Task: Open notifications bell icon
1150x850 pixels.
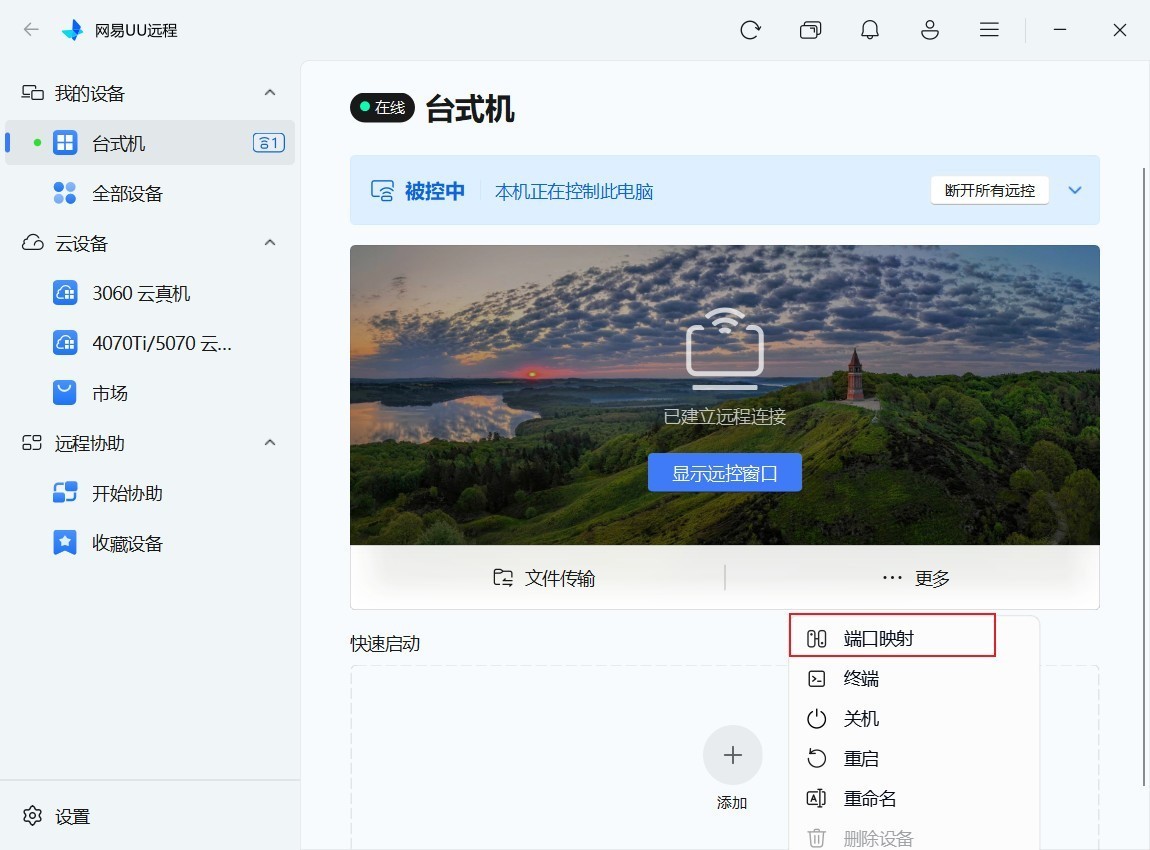Action: pyautogui.click(x=870, y=30)
